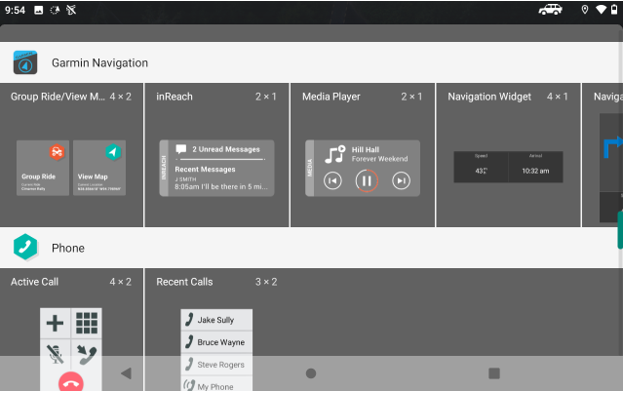625x393 pixels.
Task: Tap the muted notifications bell icon
Action: [x=71, y=10]
